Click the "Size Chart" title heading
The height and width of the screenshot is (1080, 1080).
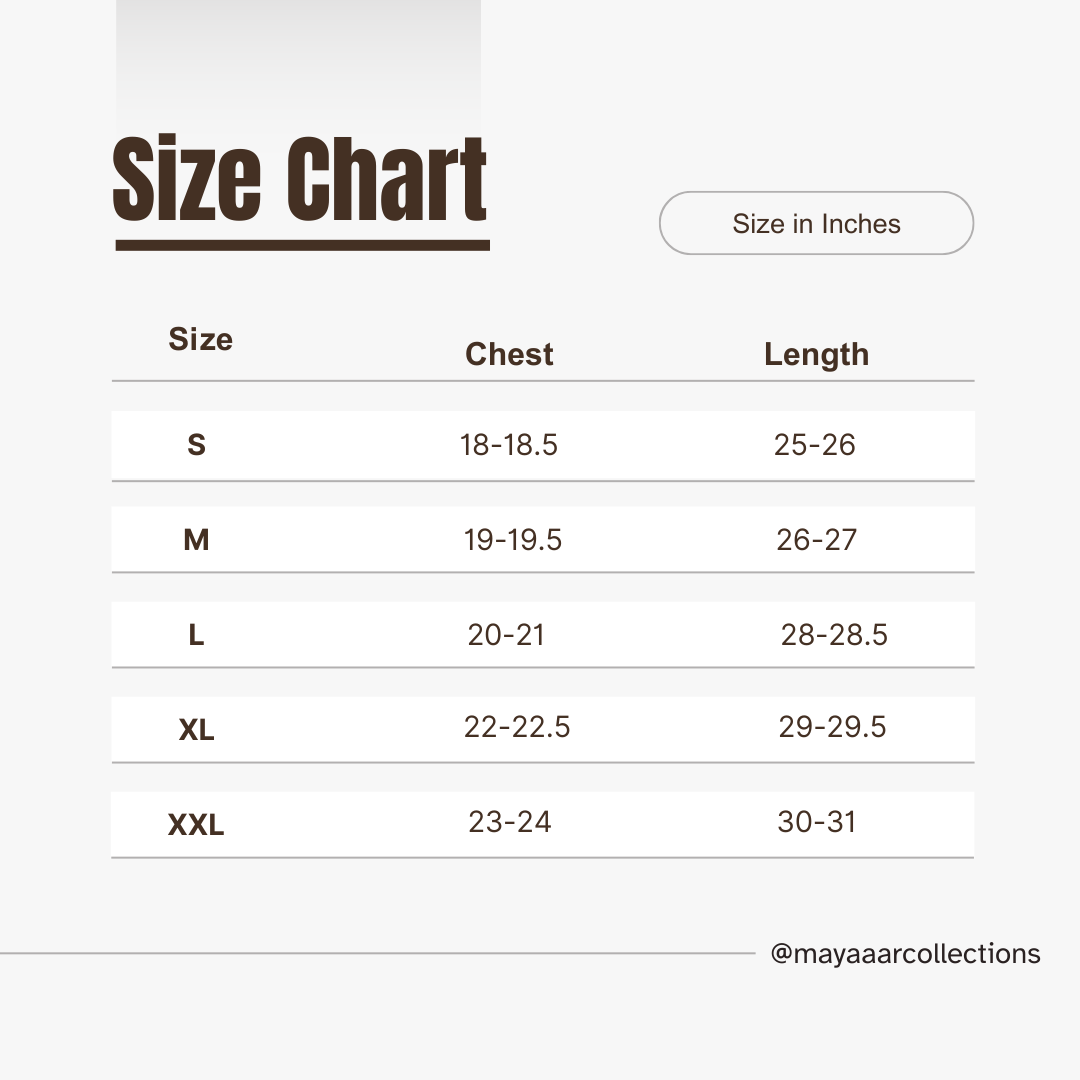click(x=300, y=180)
